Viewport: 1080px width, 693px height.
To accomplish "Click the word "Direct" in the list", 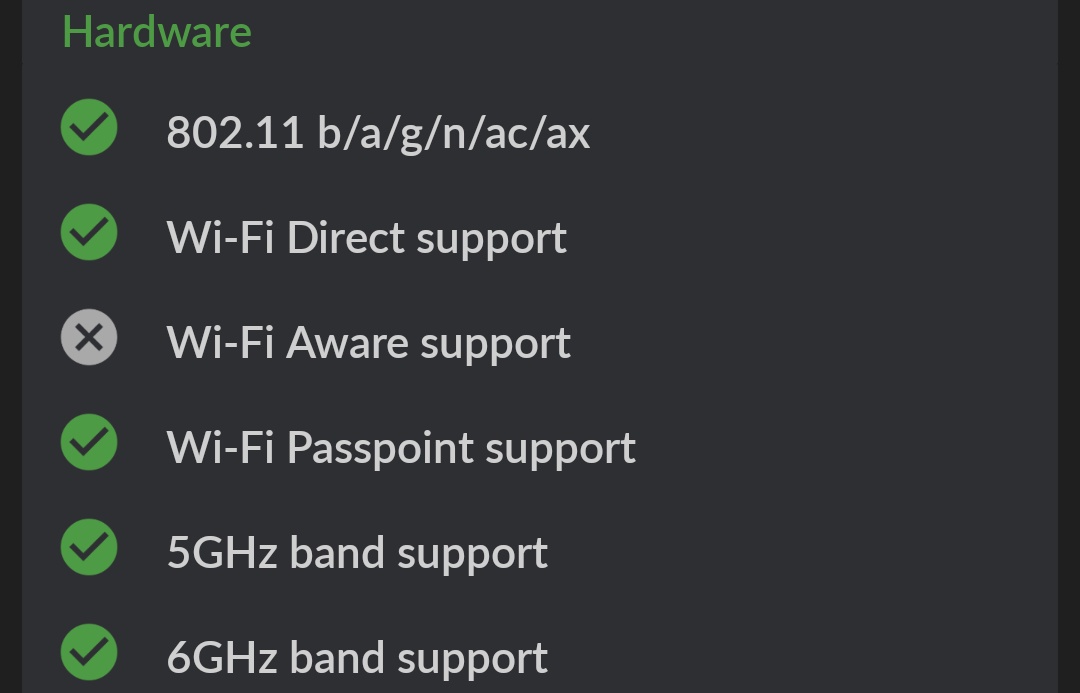I will pyautogui.click(x=345, y=238).
